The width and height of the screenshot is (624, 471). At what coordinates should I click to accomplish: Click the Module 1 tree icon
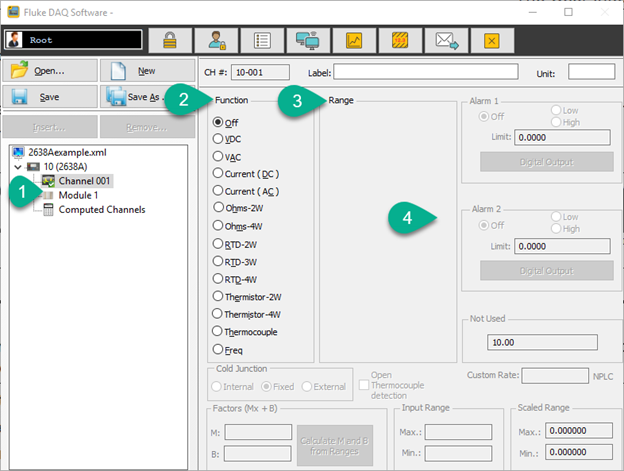48,195
